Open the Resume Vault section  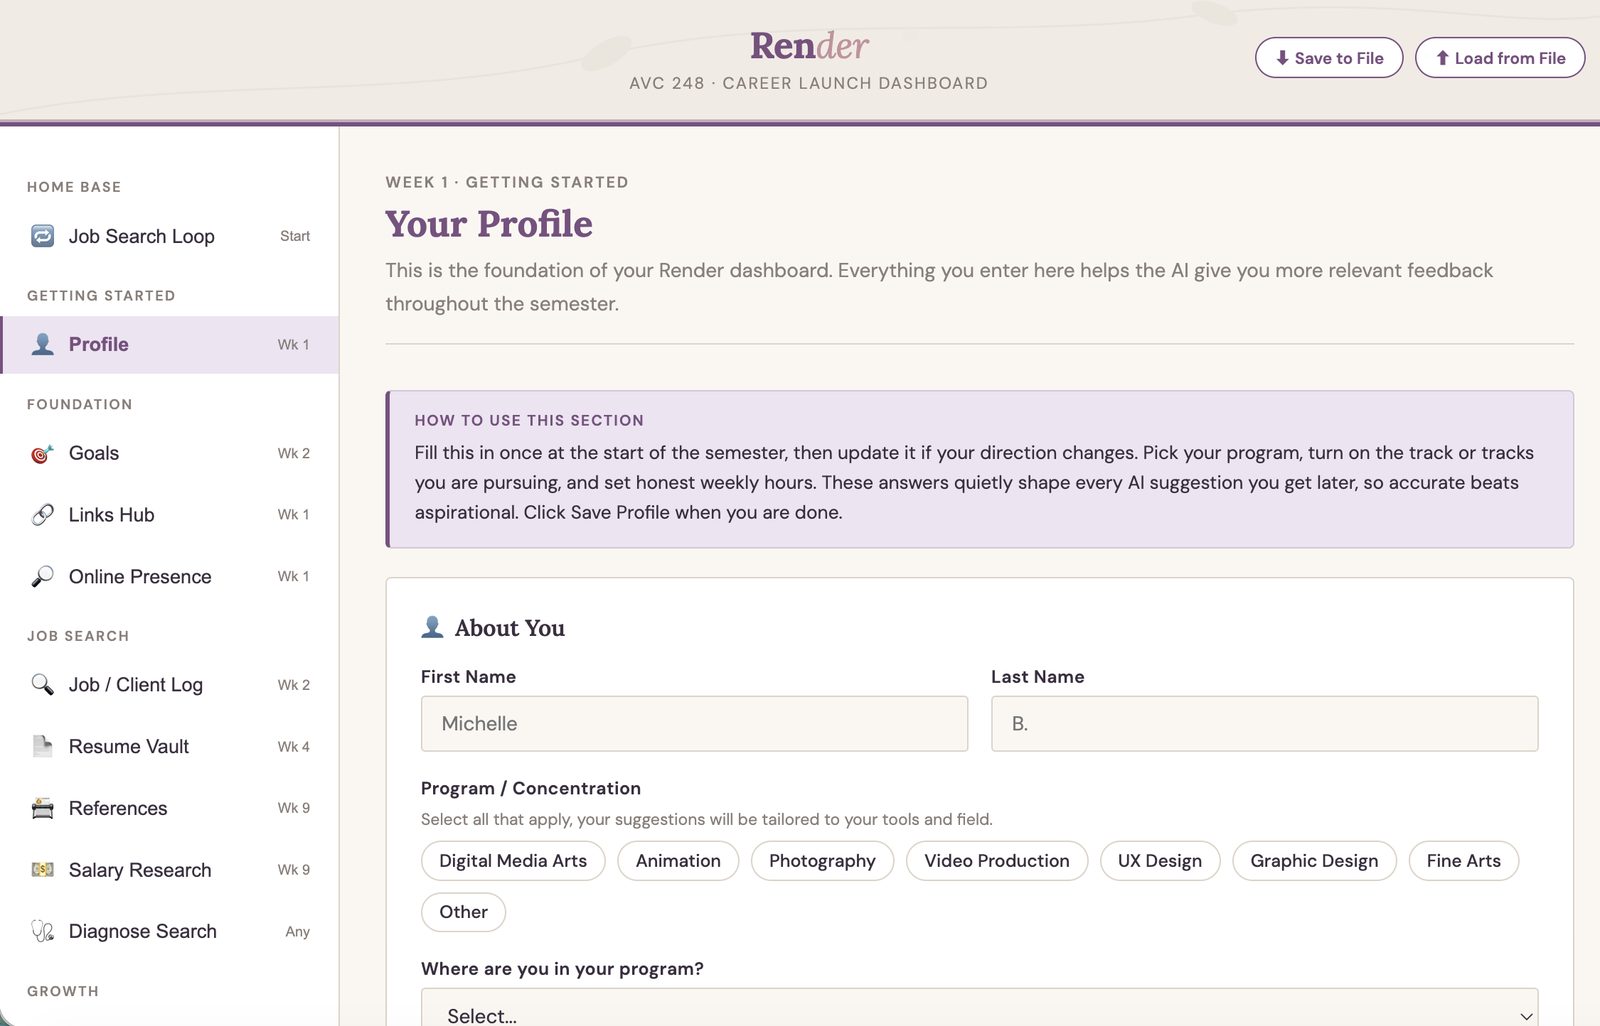[x=170, y=747]
